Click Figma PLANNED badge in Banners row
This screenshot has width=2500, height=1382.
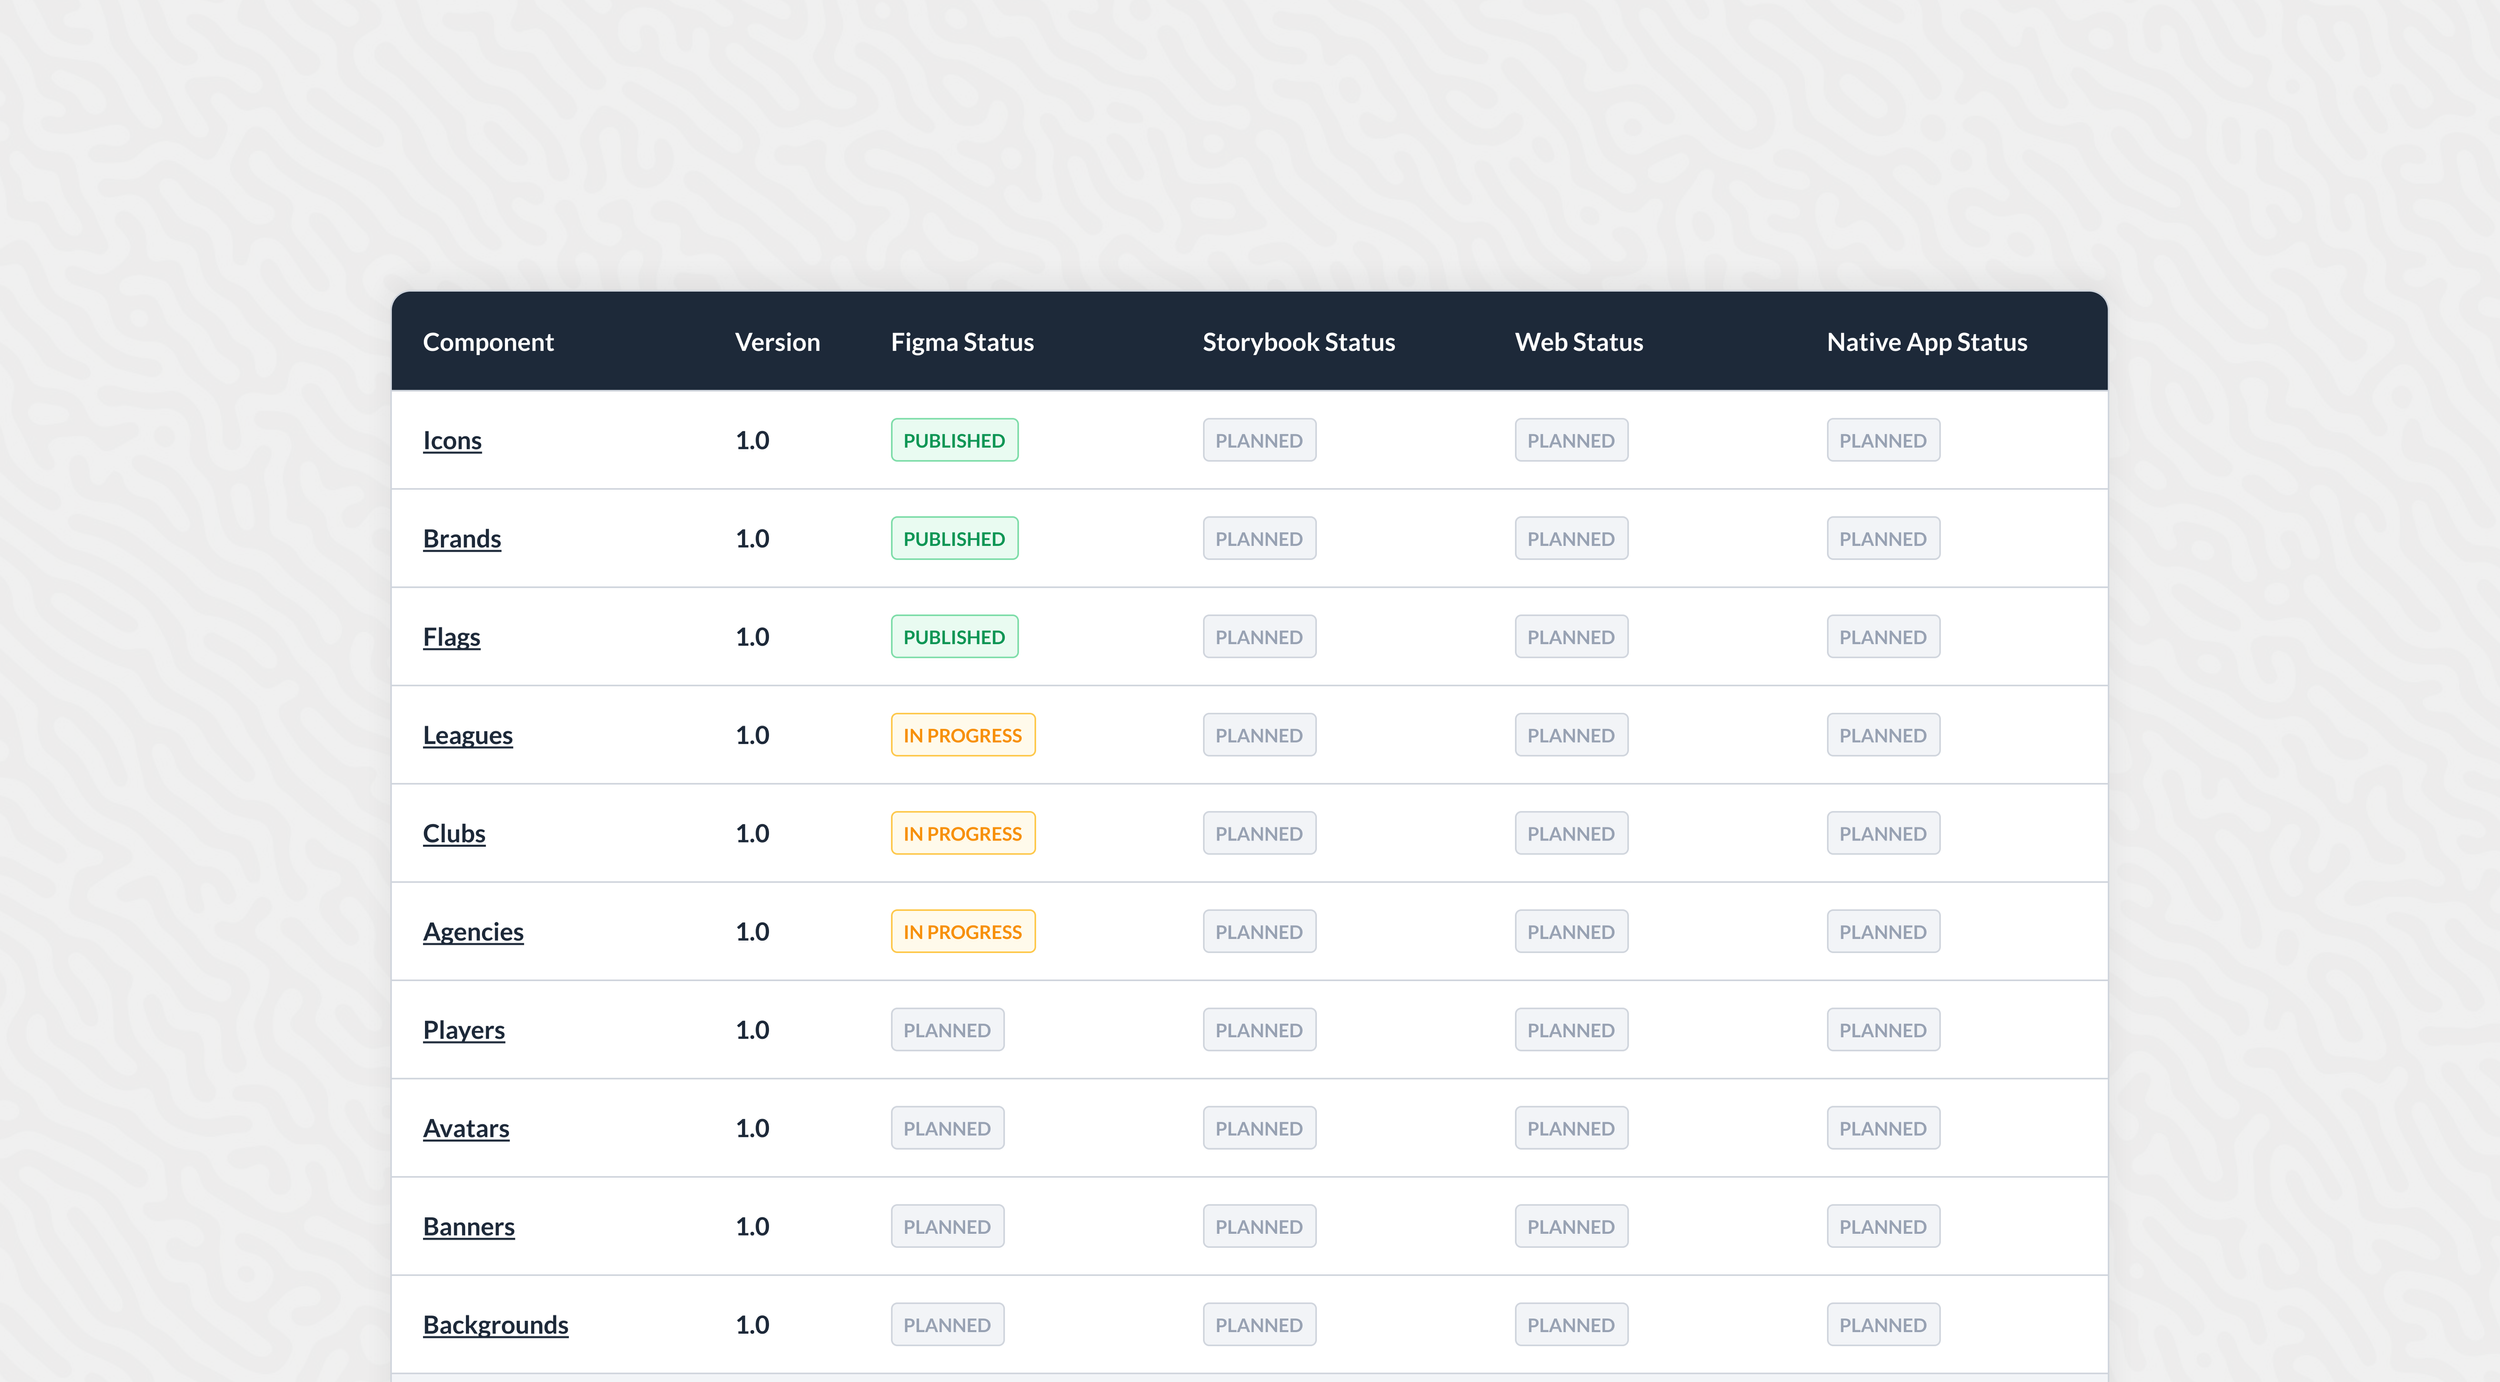tap(948, 1226)
